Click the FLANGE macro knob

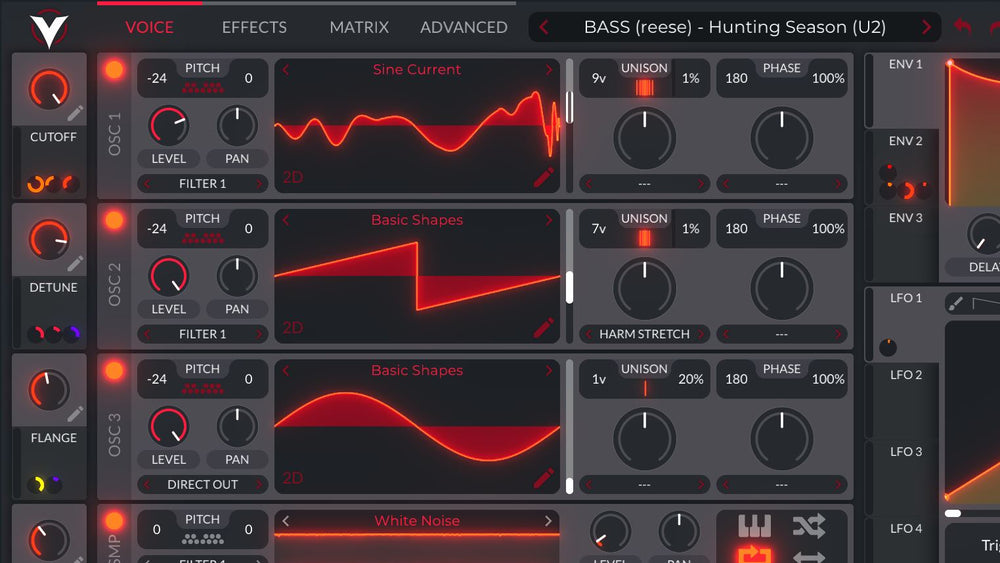(x=48, y=390)
